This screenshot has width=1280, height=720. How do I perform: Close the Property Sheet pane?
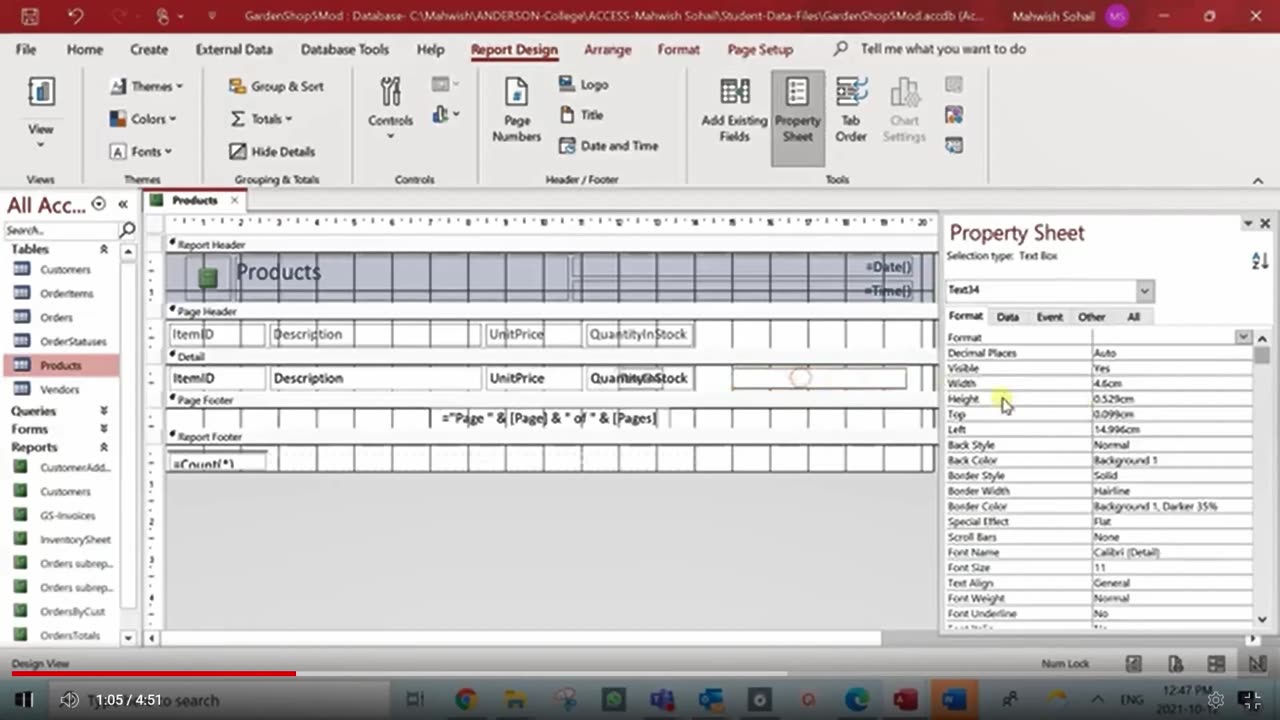(1265, 224)
